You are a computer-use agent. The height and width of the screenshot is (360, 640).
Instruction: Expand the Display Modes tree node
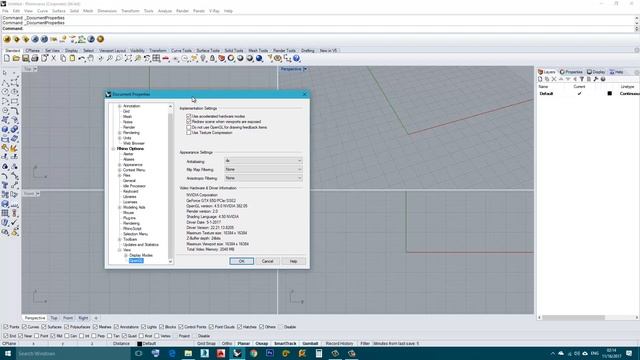(126, 255)
